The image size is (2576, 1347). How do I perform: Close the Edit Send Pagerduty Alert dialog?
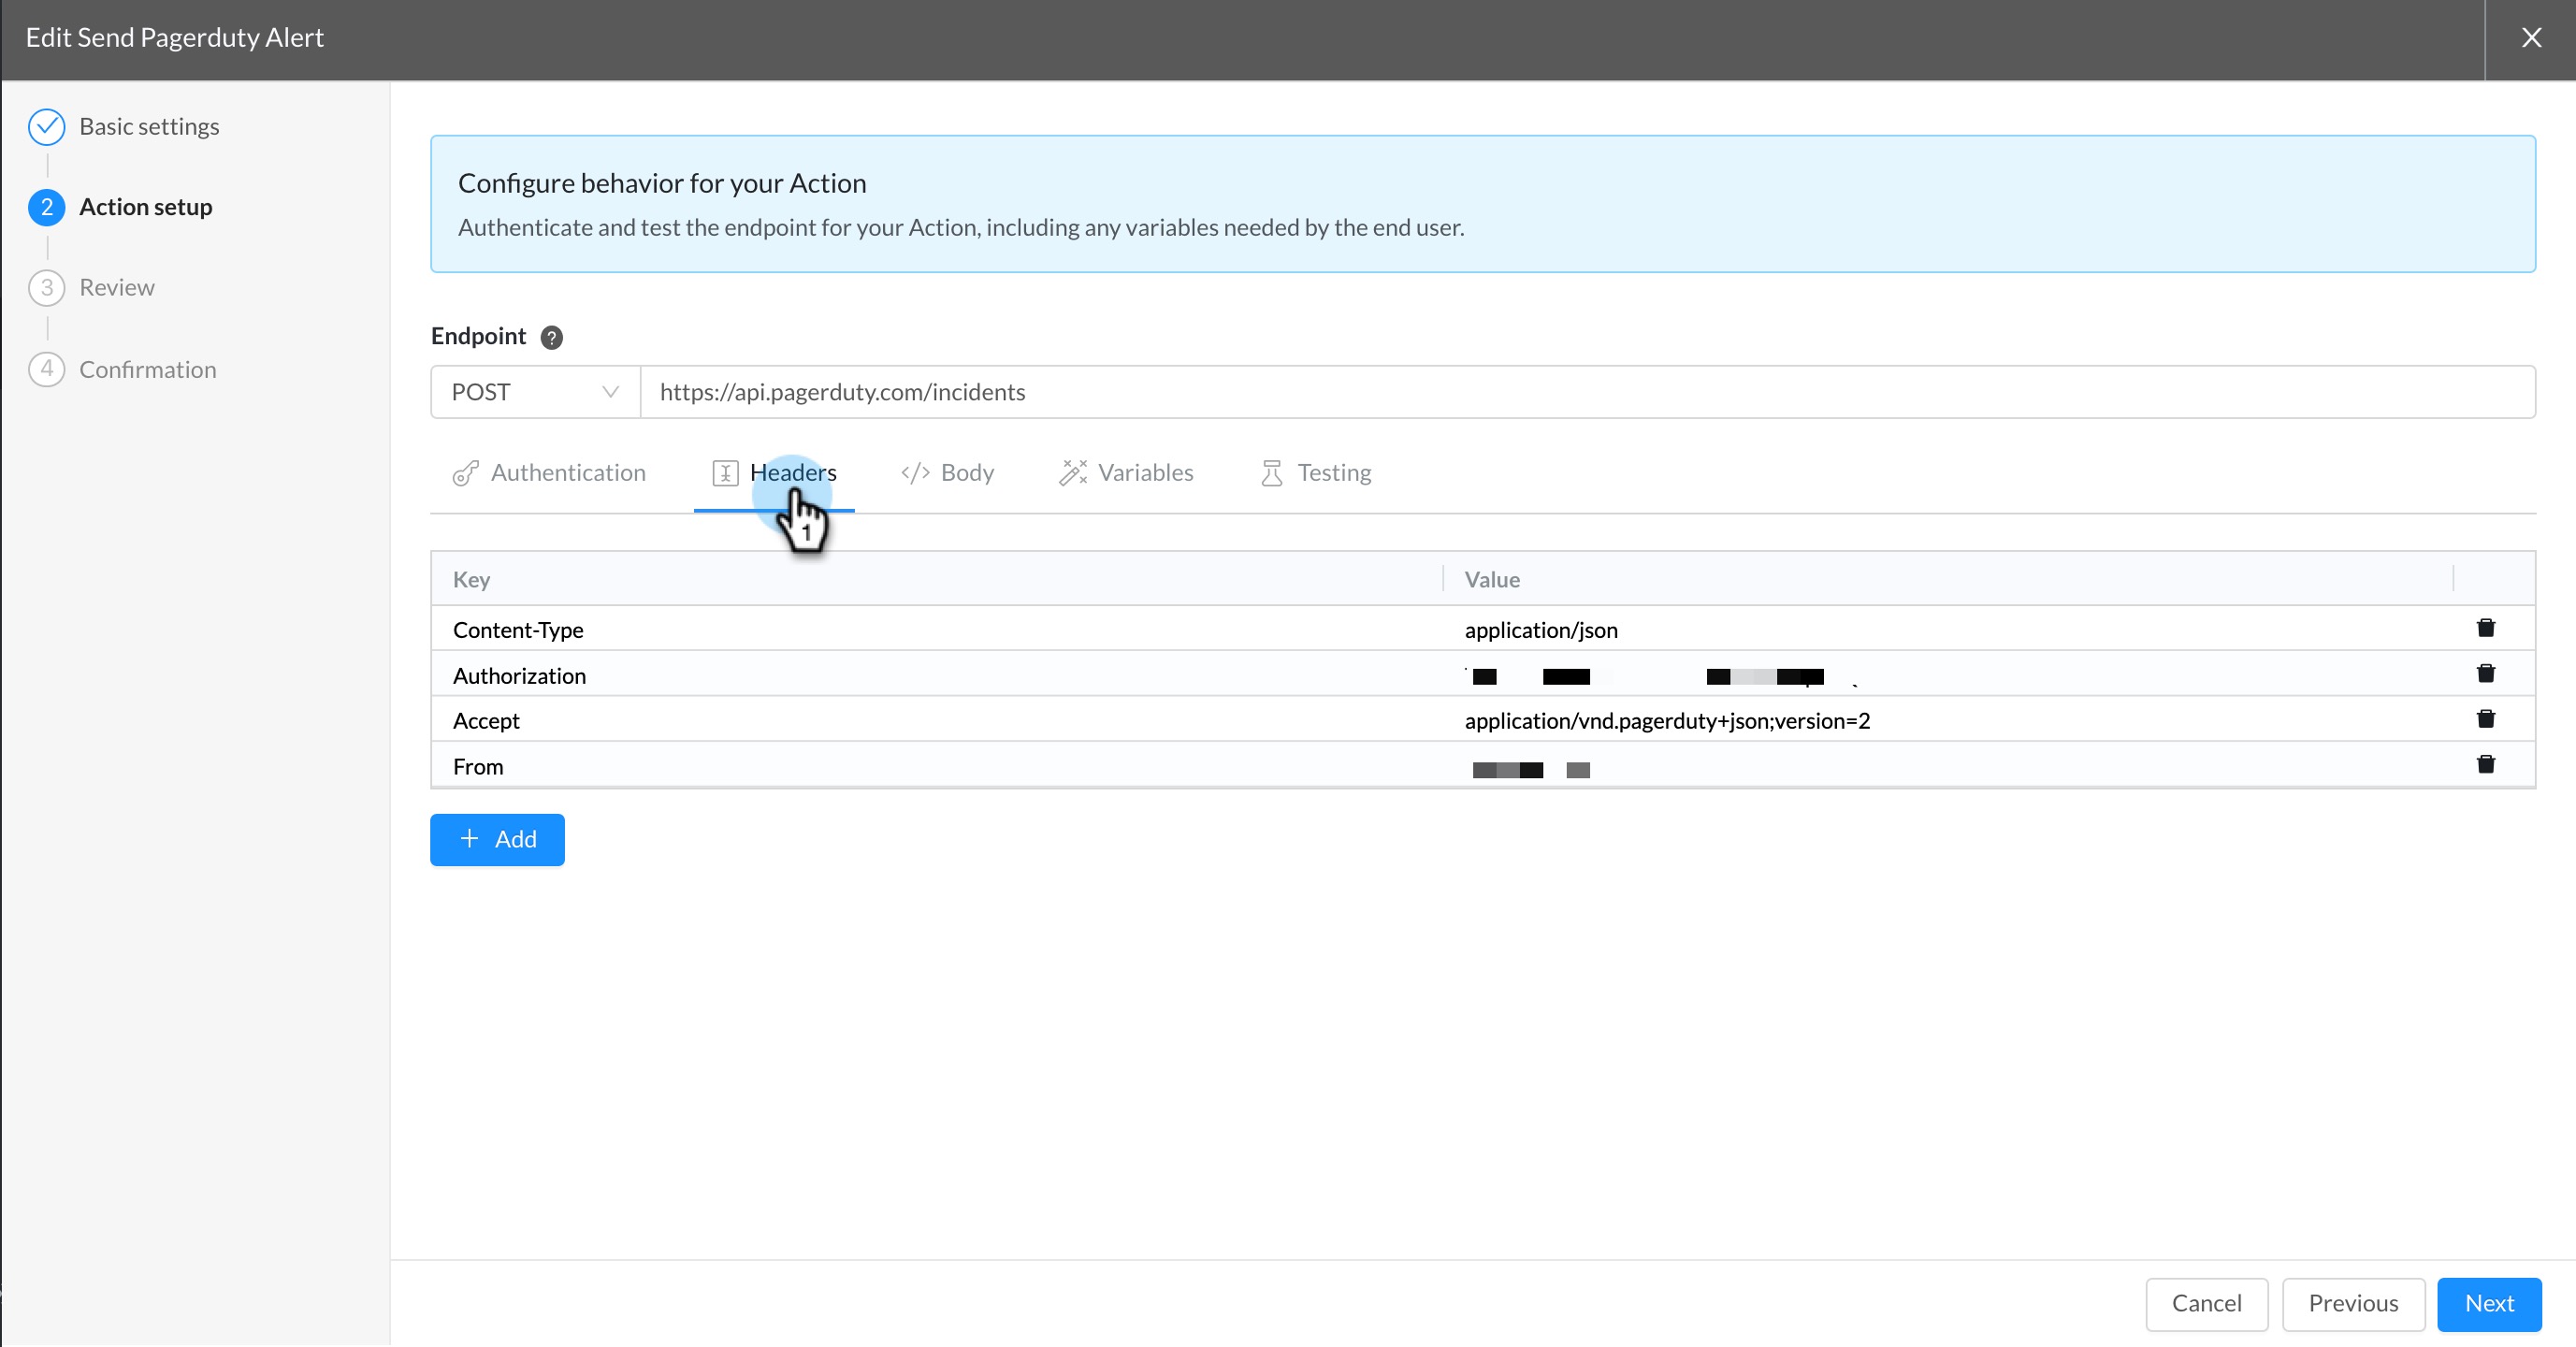[x=2531, y=38]
